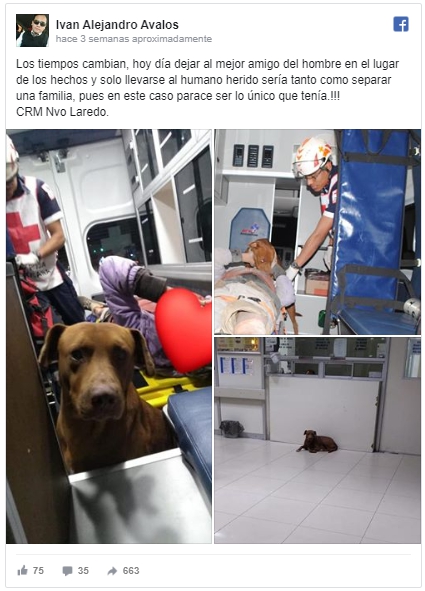Click the hospital reception window in bottom photo
Viewport: 425px width, 591px height.
click(324, 358)
